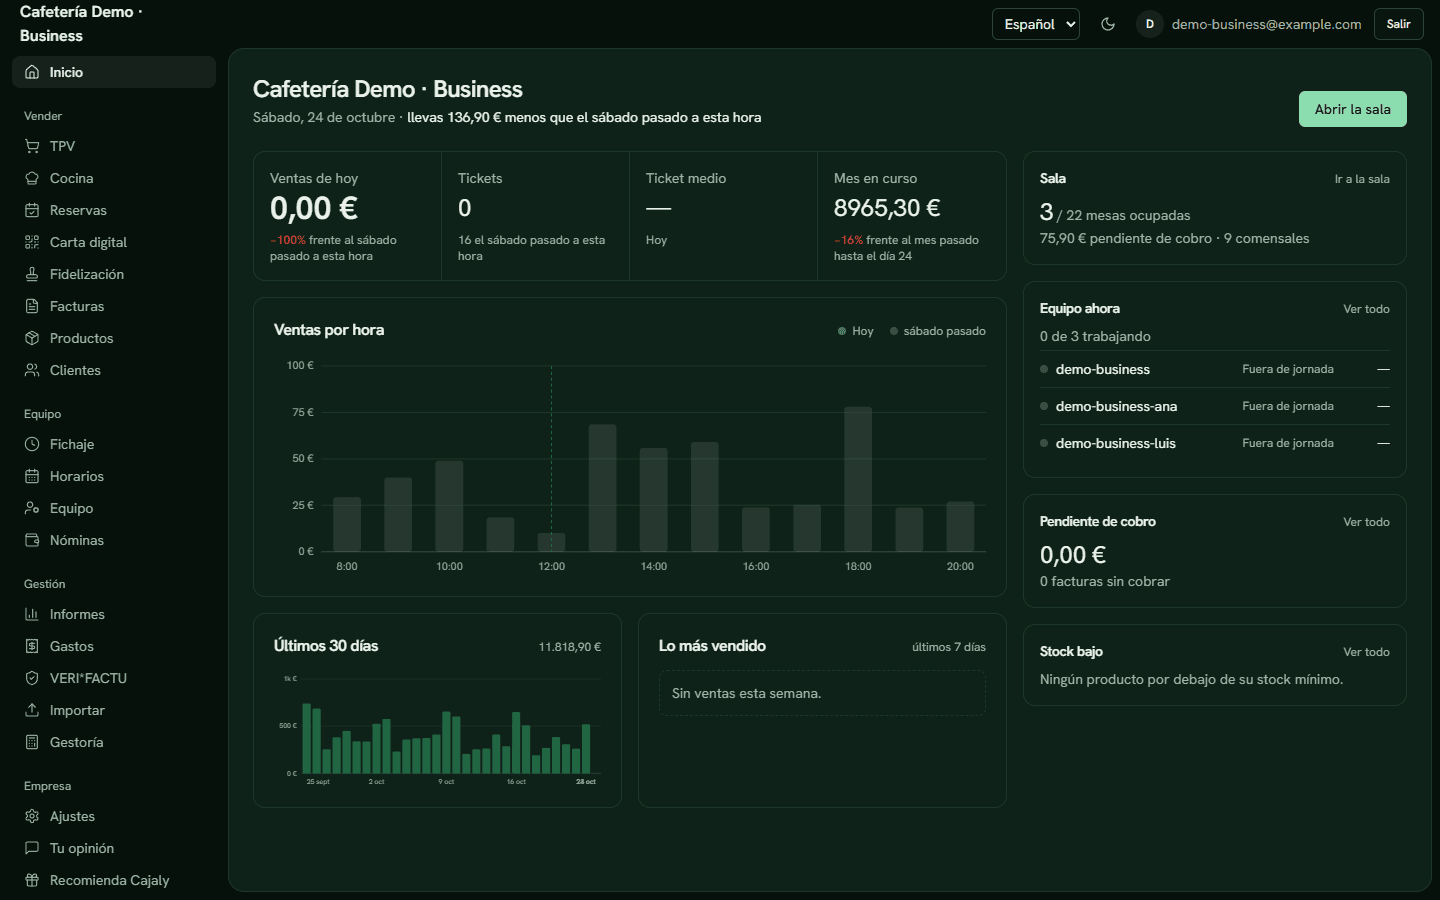Click the VERI*FACTU shield icon
This screenshot has width=1440, height=900.
[x=32, y=678]
